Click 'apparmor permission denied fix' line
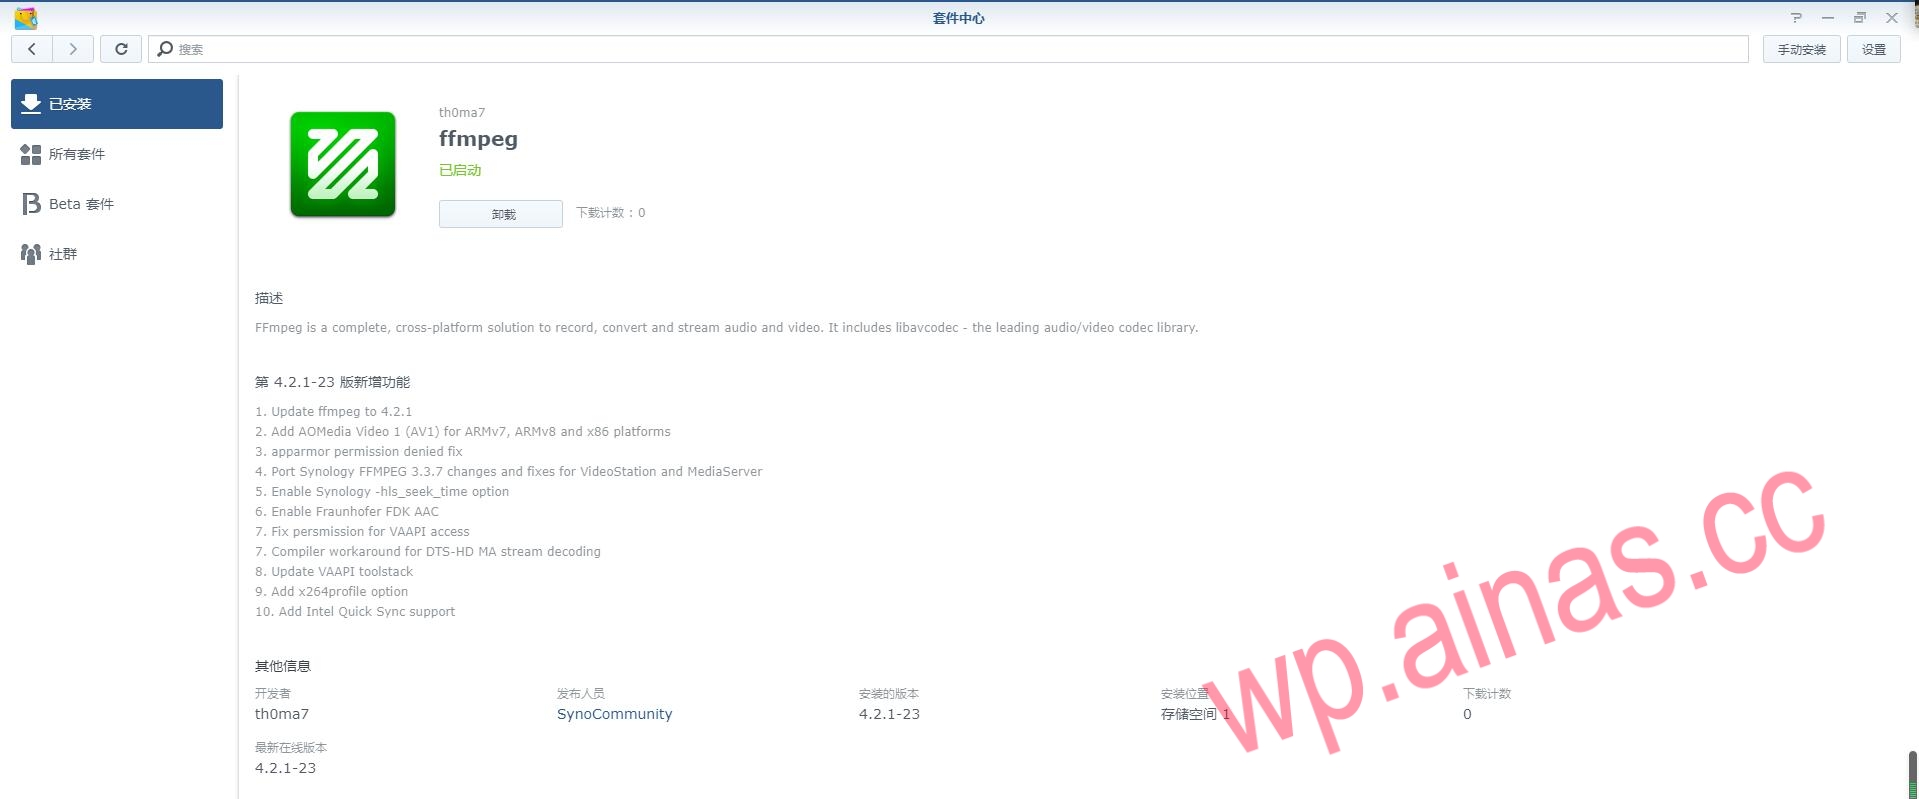This screenshot has width=1919, height=799. 359,452
